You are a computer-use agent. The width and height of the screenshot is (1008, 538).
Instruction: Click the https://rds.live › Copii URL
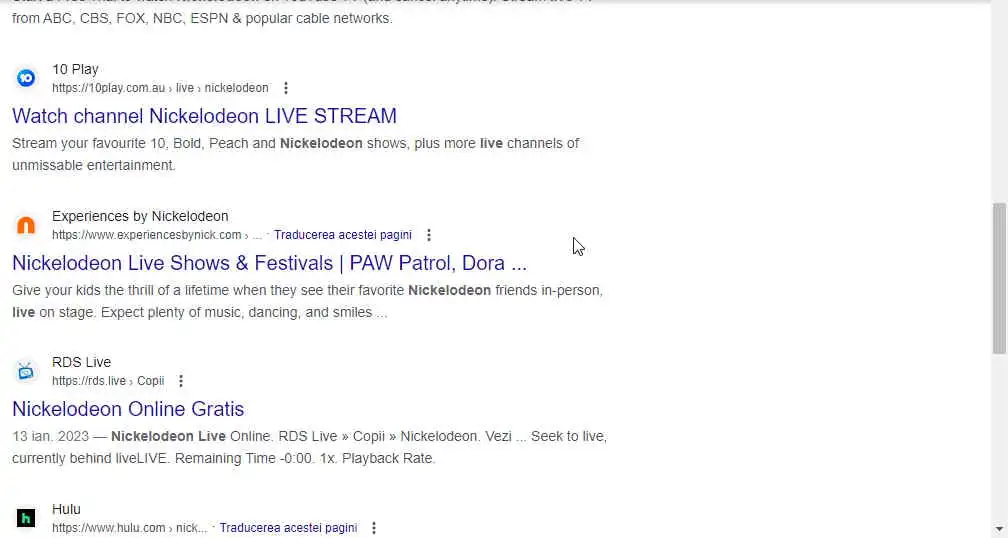point(108,381)
